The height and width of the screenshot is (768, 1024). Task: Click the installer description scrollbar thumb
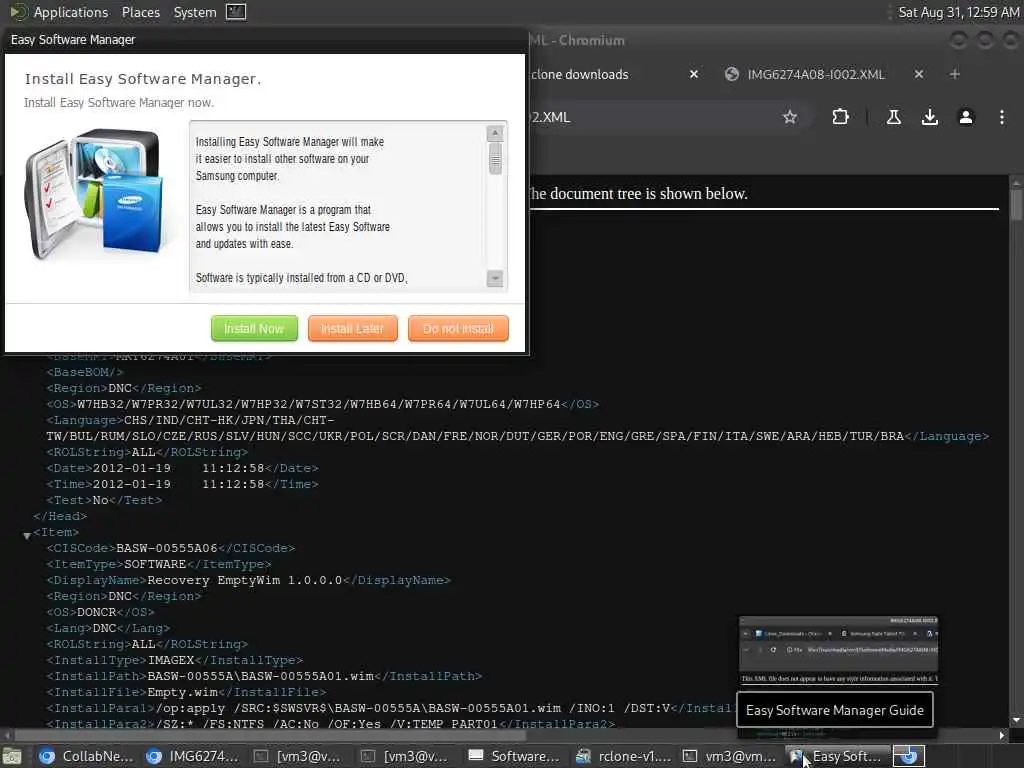coord(495,159)
